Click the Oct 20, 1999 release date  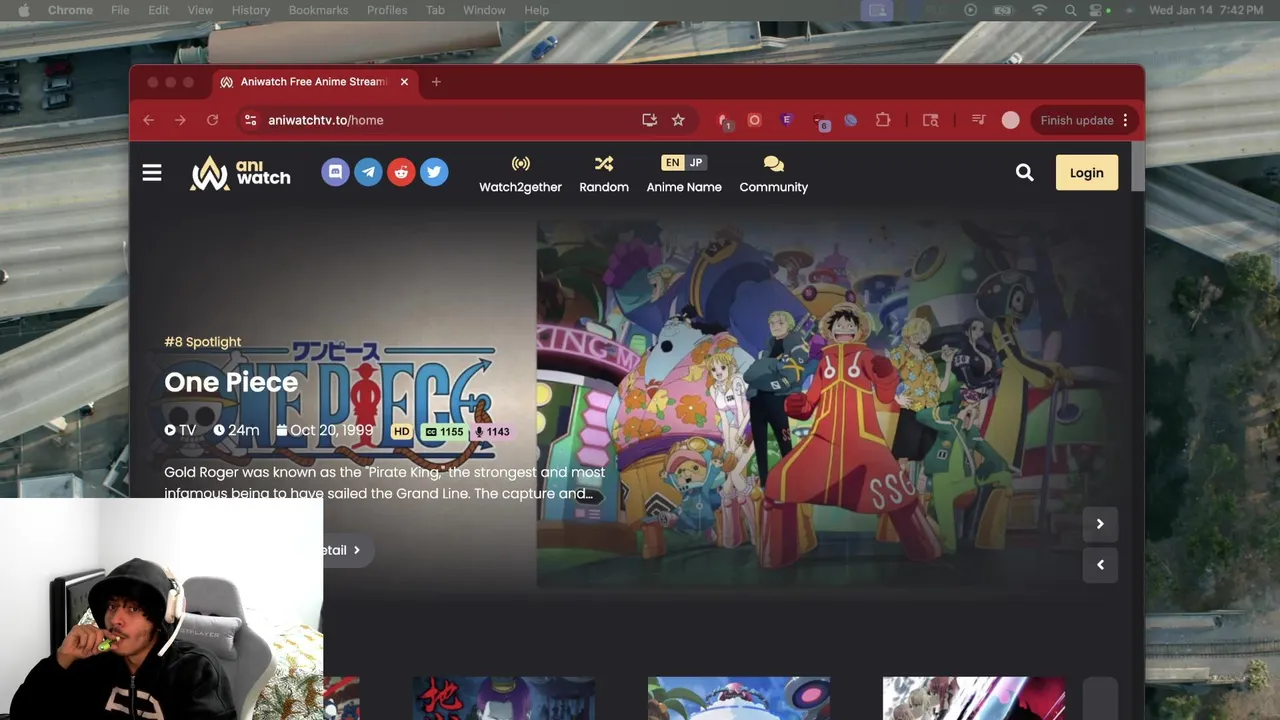325,430
